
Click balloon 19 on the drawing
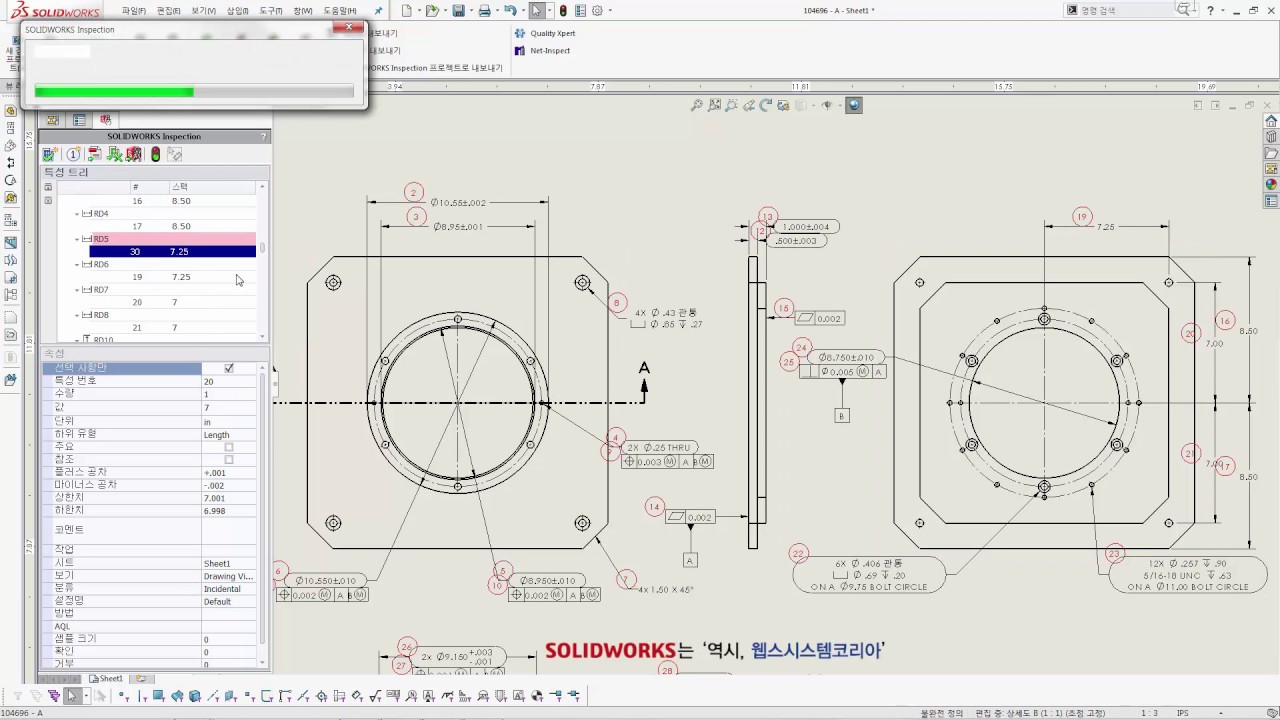(x=1081, y=217)
